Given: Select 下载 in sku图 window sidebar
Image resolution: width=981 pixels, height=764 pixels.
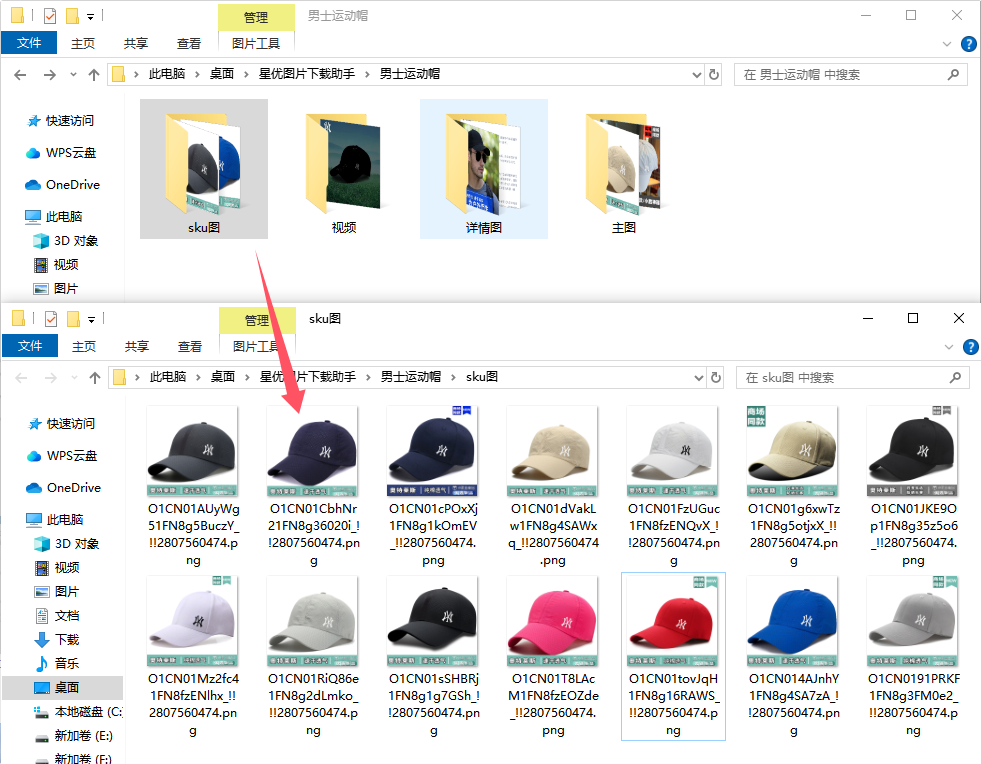Looking at the screenshot, I should point(58,639).
